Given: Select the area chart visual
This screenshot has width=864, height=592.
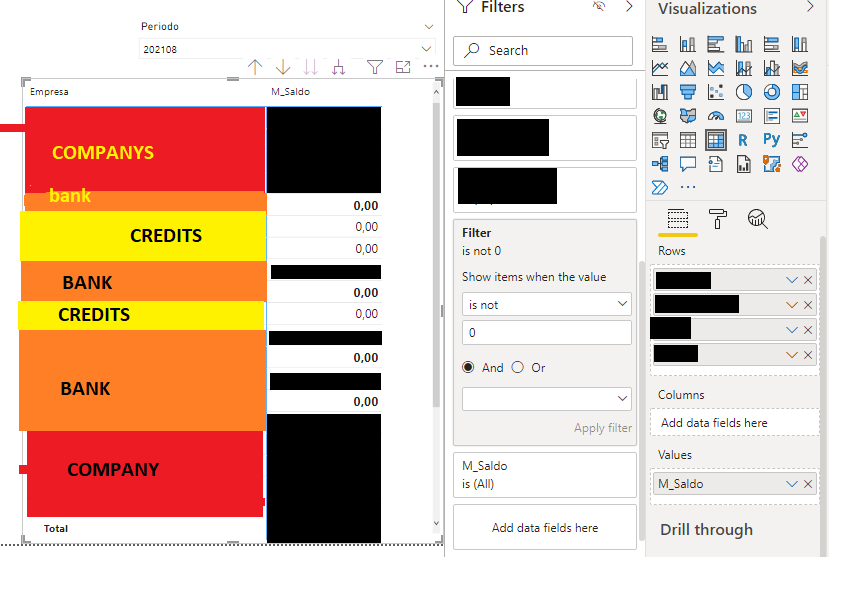Looking at the screenshot, I should click(688, 68).
